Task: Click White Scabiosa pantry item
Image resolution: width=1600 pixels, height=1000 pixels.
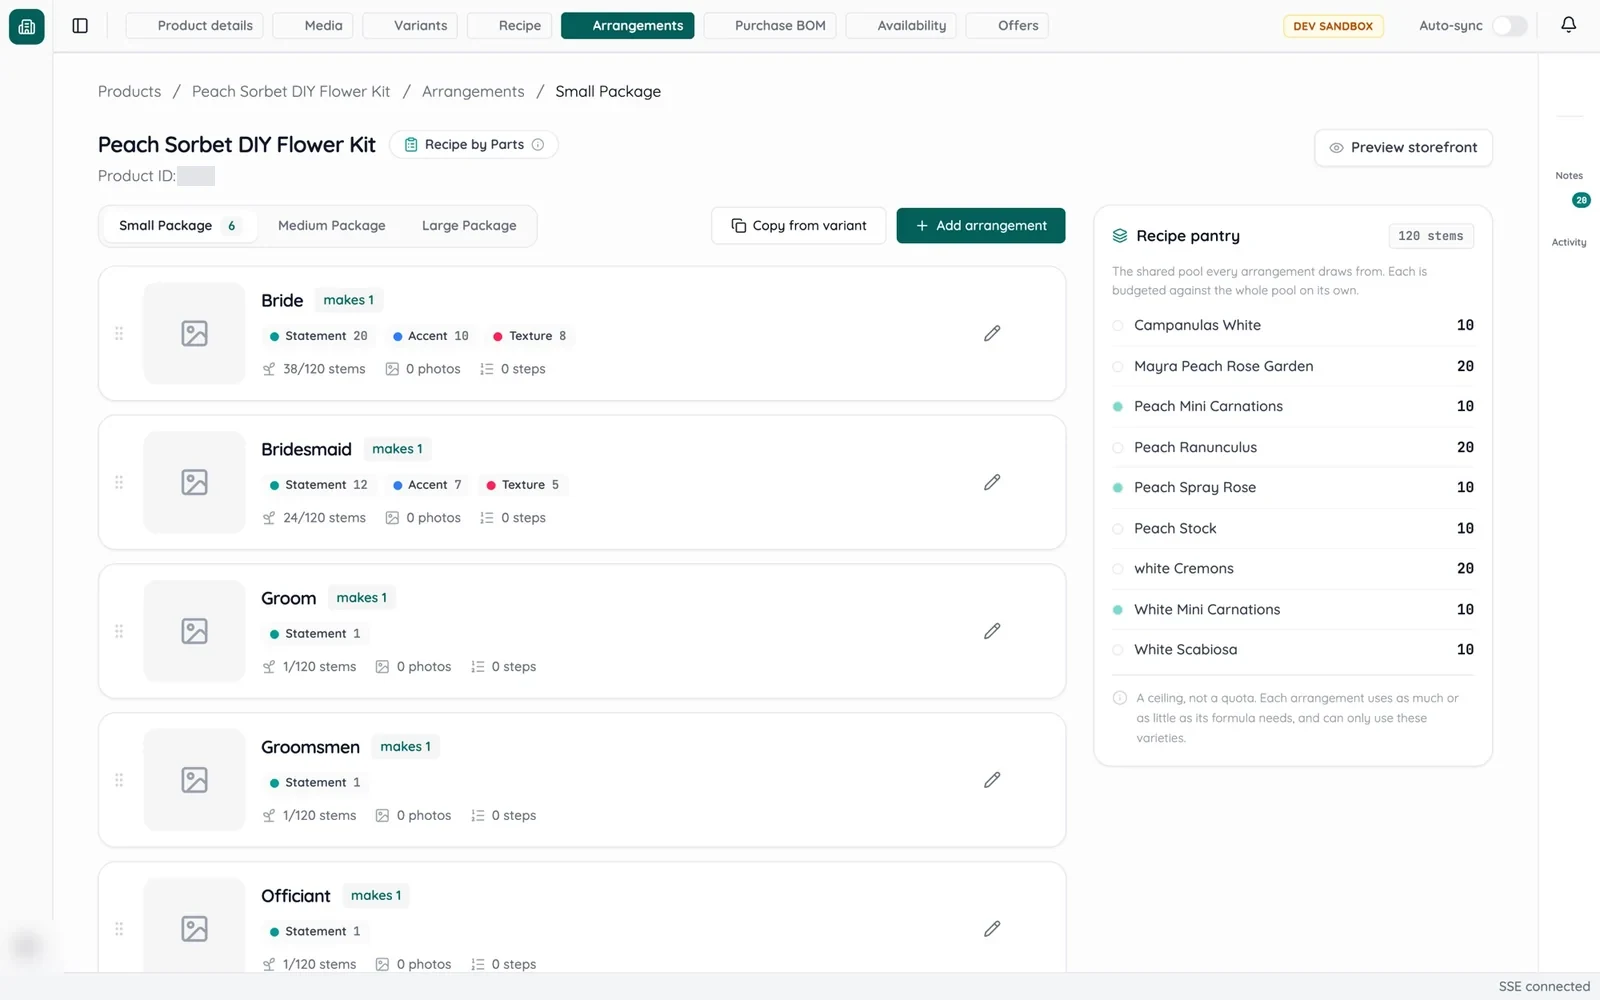Action: 1293,650
